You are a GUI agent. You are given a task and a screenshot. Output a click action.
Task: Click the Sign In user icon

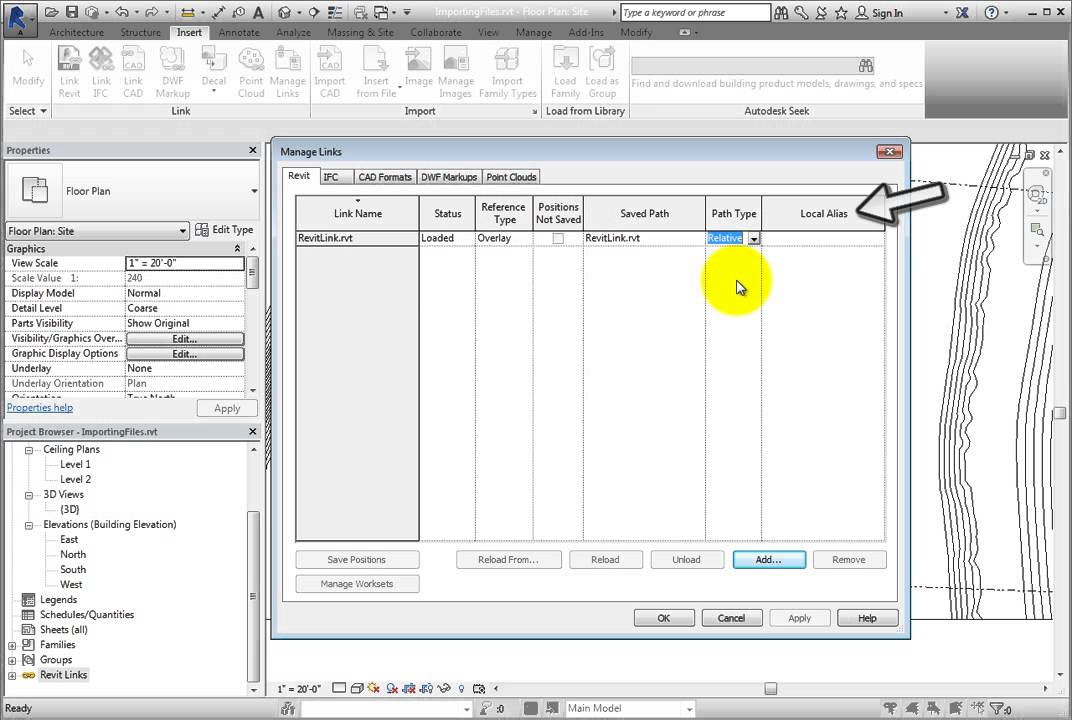[x=861, y=12]
